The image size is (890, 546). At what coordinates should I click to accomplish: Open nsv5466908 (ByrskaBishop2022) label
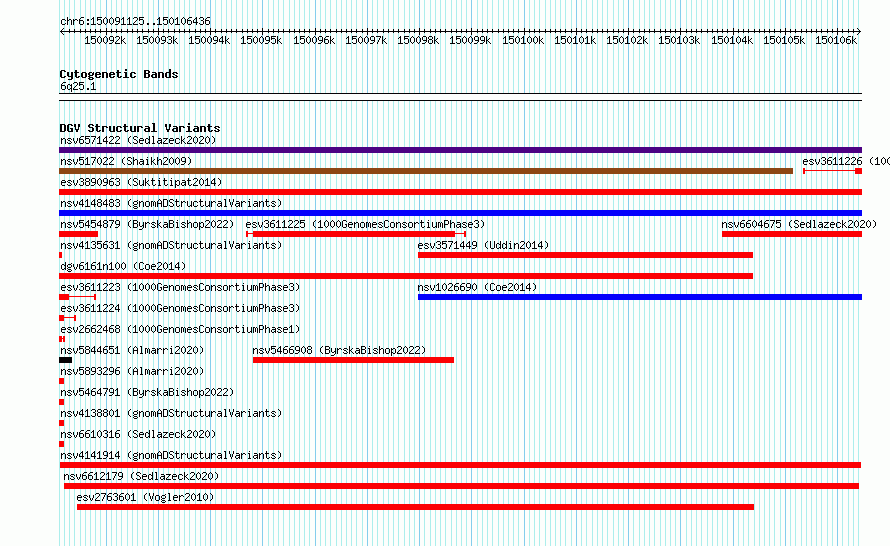(339, 350)
